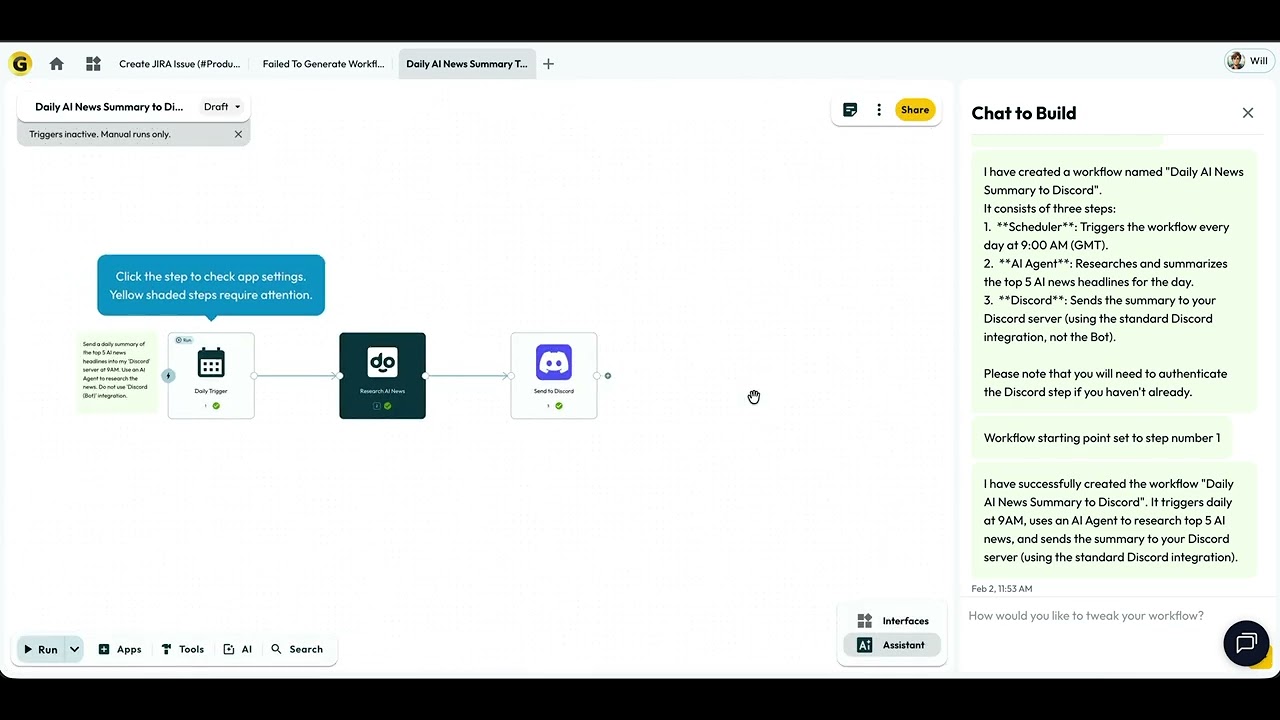1280x720 pixels.
Task: Expand the Run options chevron
Action: (x=75, y=649)
